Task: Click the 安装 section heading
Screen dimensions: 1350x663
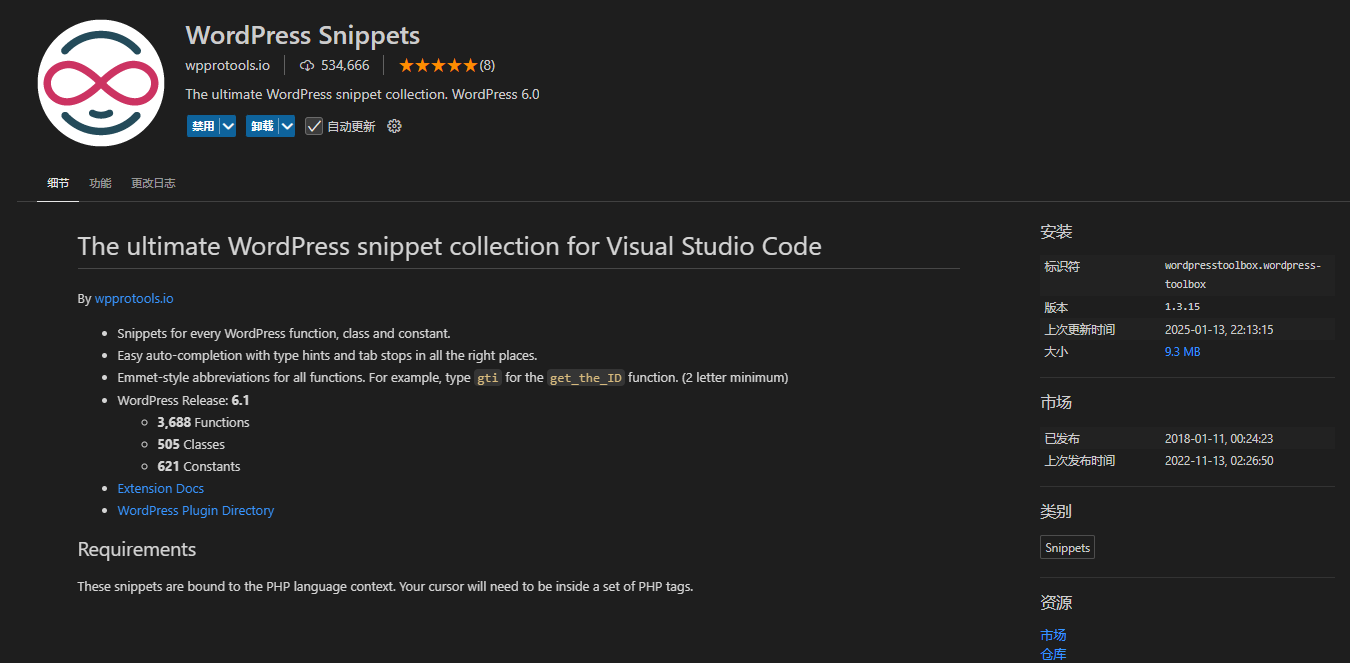Action: pos(1056,231)
